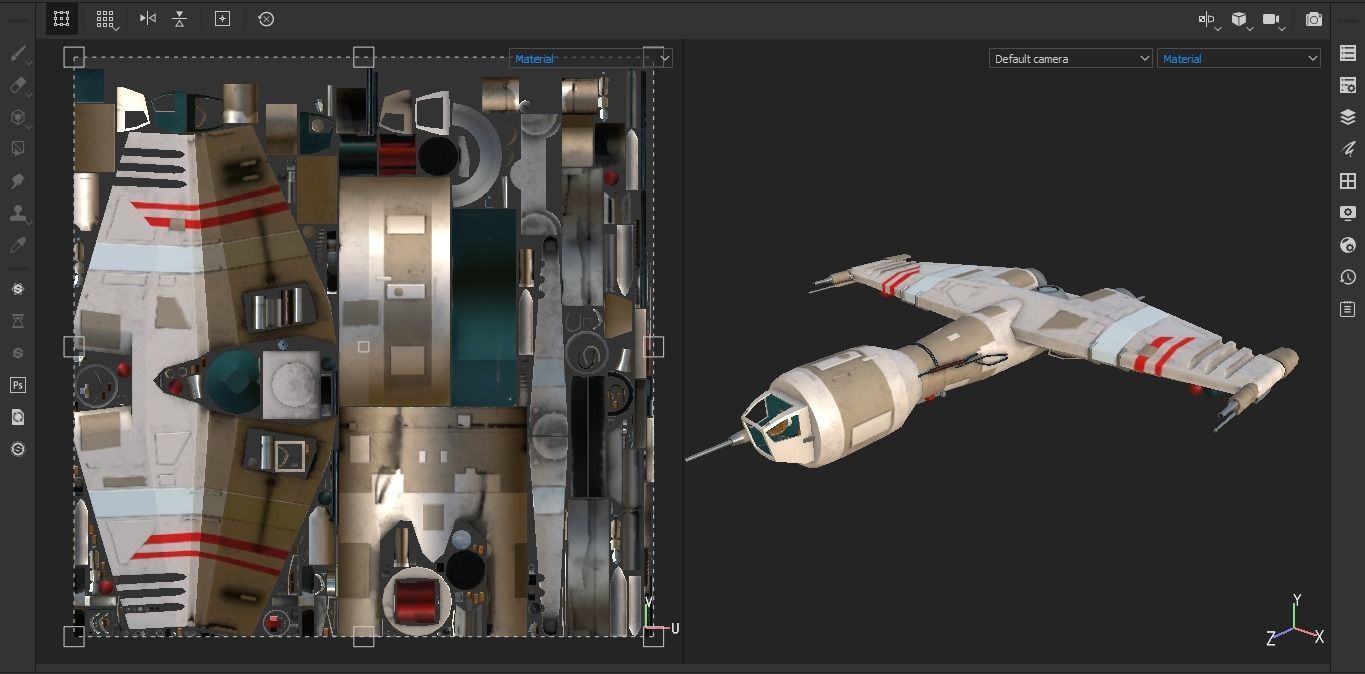This screenshot has height=674, width=1365.
Task: Select the Material picker eyedropper
Action: point(17,245)
